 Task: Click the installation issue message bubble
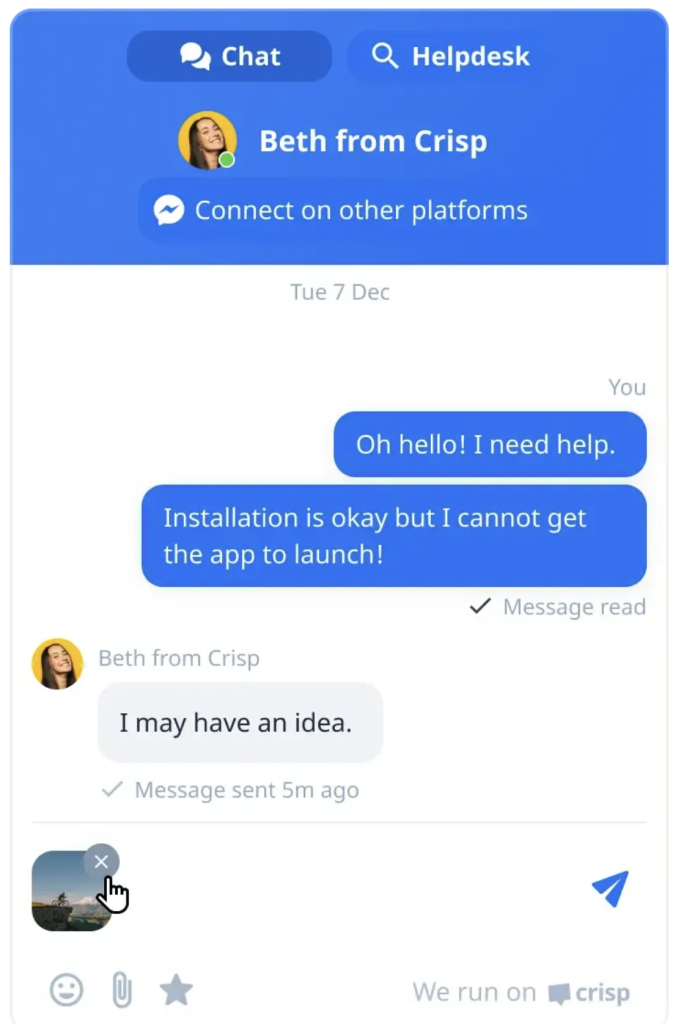click(394, 536)
